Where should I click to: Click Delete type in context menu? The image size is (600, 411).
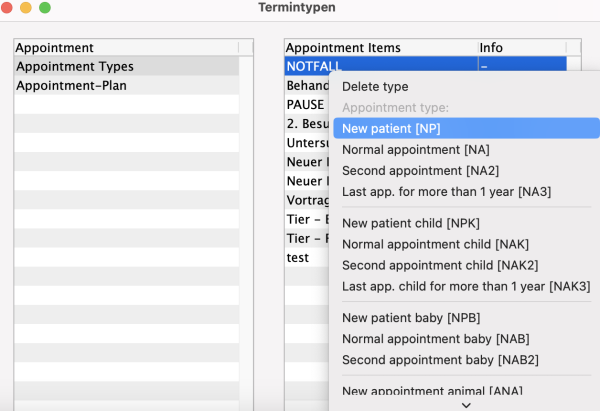pyautogui.click(x=375, y=87)
